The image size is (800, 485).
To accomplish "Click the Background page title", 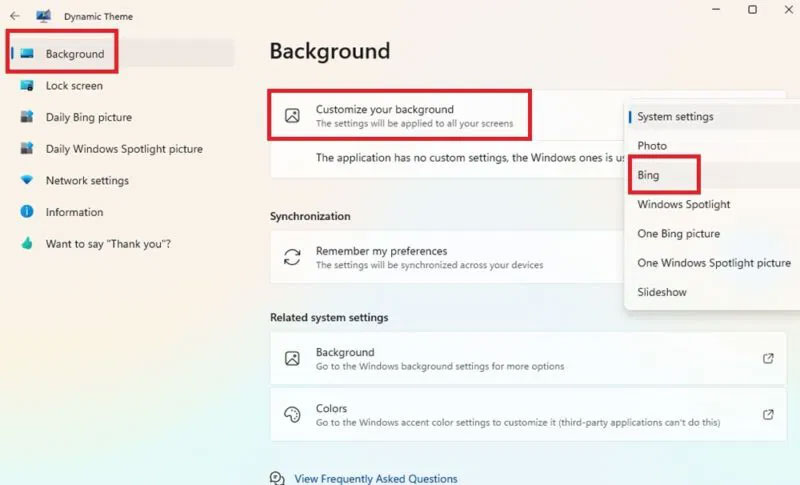I will pos(330,51).
